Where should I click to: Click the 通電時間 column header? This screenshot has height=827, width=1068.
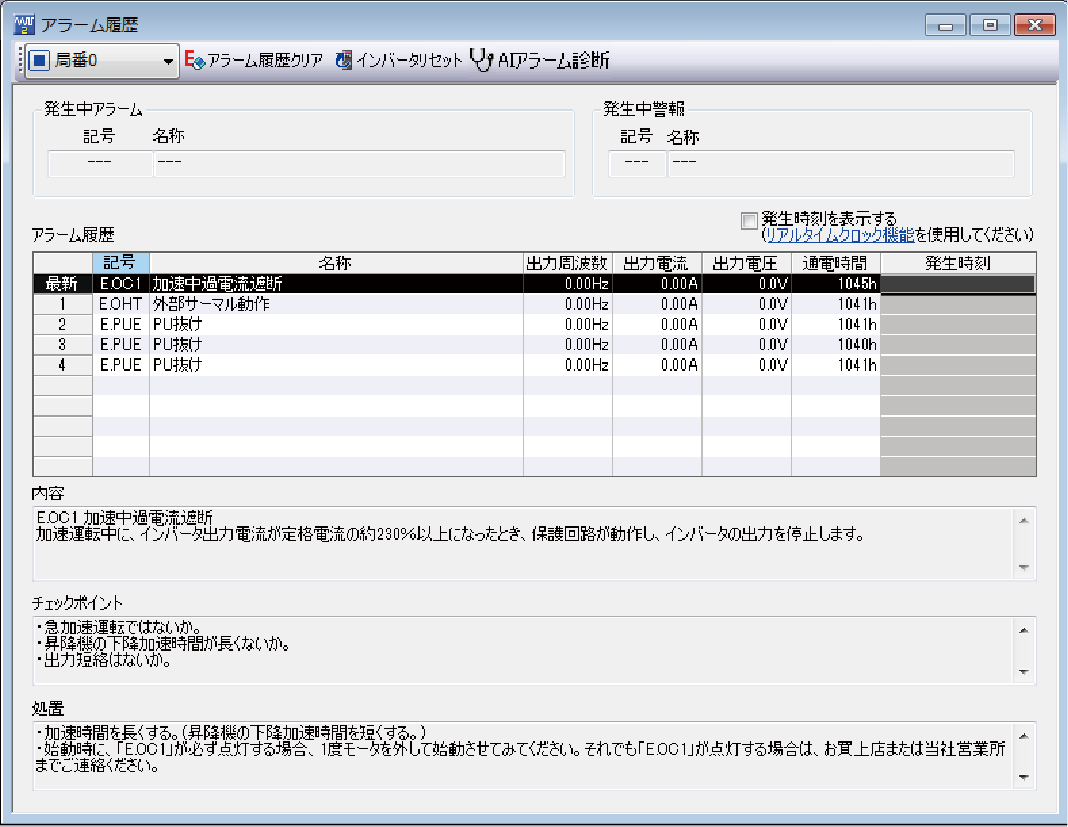(x=835, y=263)
